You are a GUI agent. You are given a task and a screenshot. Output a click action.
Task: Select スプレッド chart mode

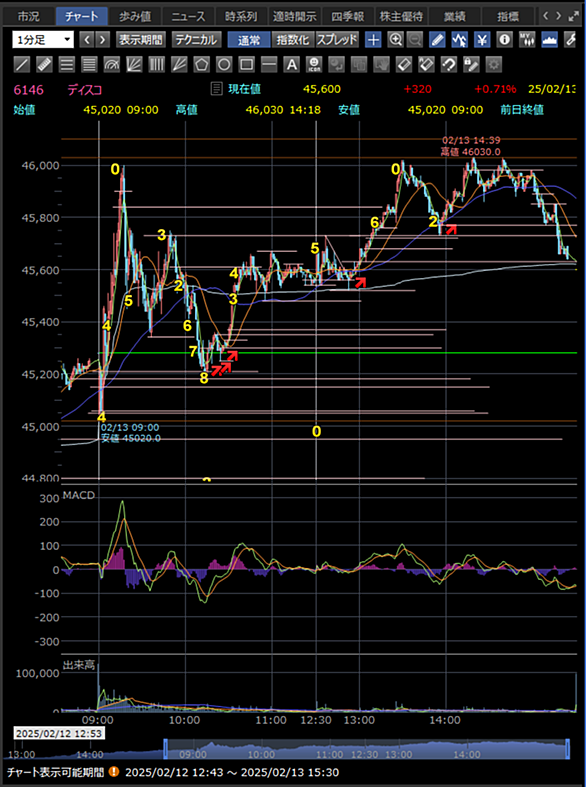coord(337,40)
